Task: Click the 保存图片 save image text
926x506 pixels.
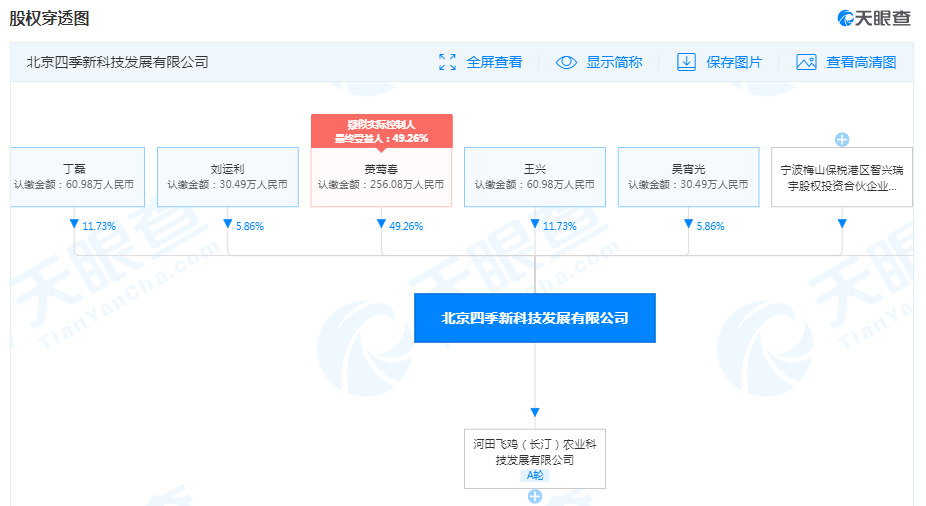Action: pos(734,62)
